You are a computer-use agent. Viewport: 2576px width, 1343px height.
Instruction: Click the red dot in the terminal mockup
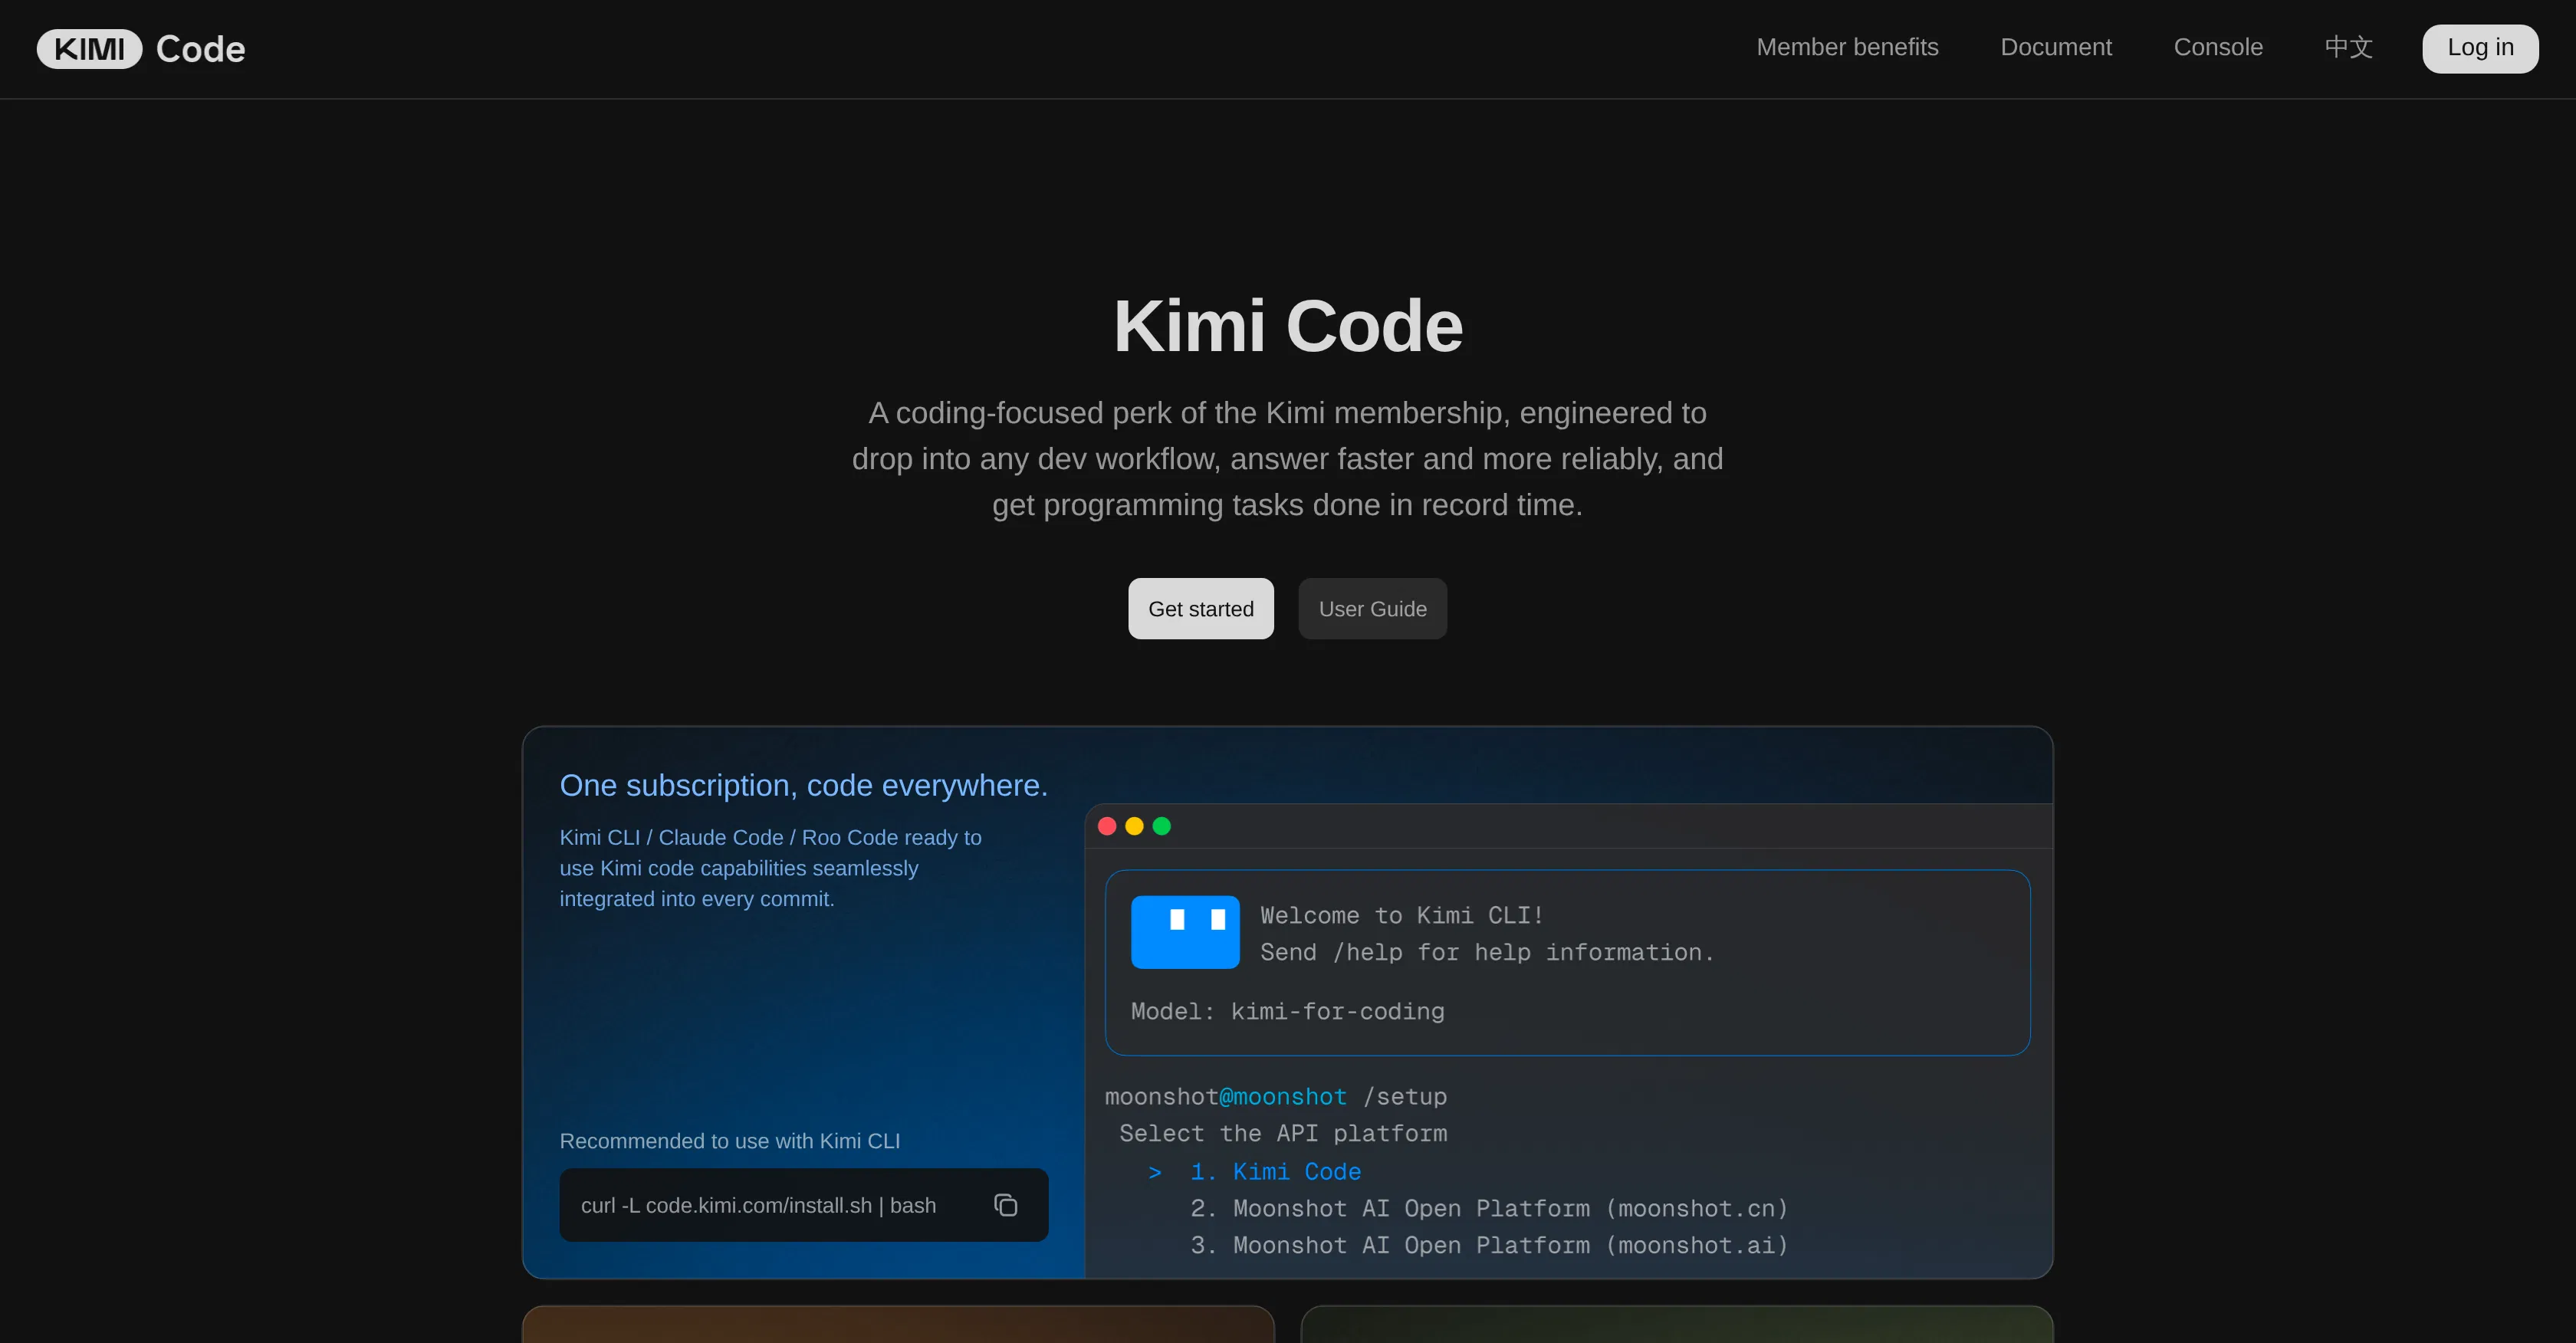point(1107,825)
